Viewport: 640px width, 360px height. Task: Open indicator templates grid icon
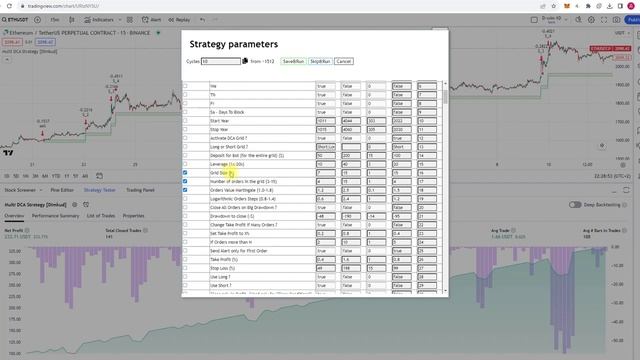(x=130, y=20)
